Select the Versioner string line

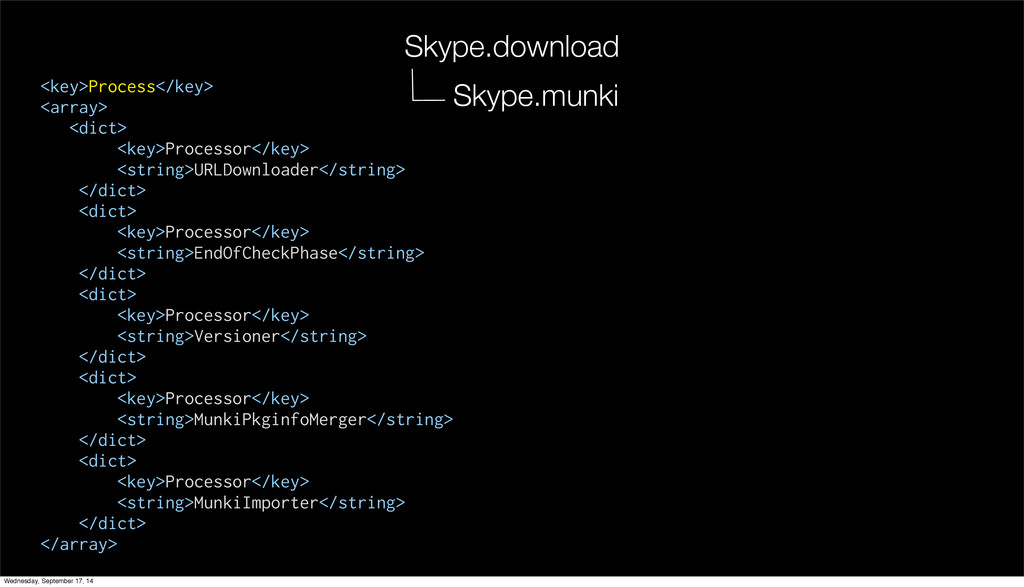coord(242,336)
